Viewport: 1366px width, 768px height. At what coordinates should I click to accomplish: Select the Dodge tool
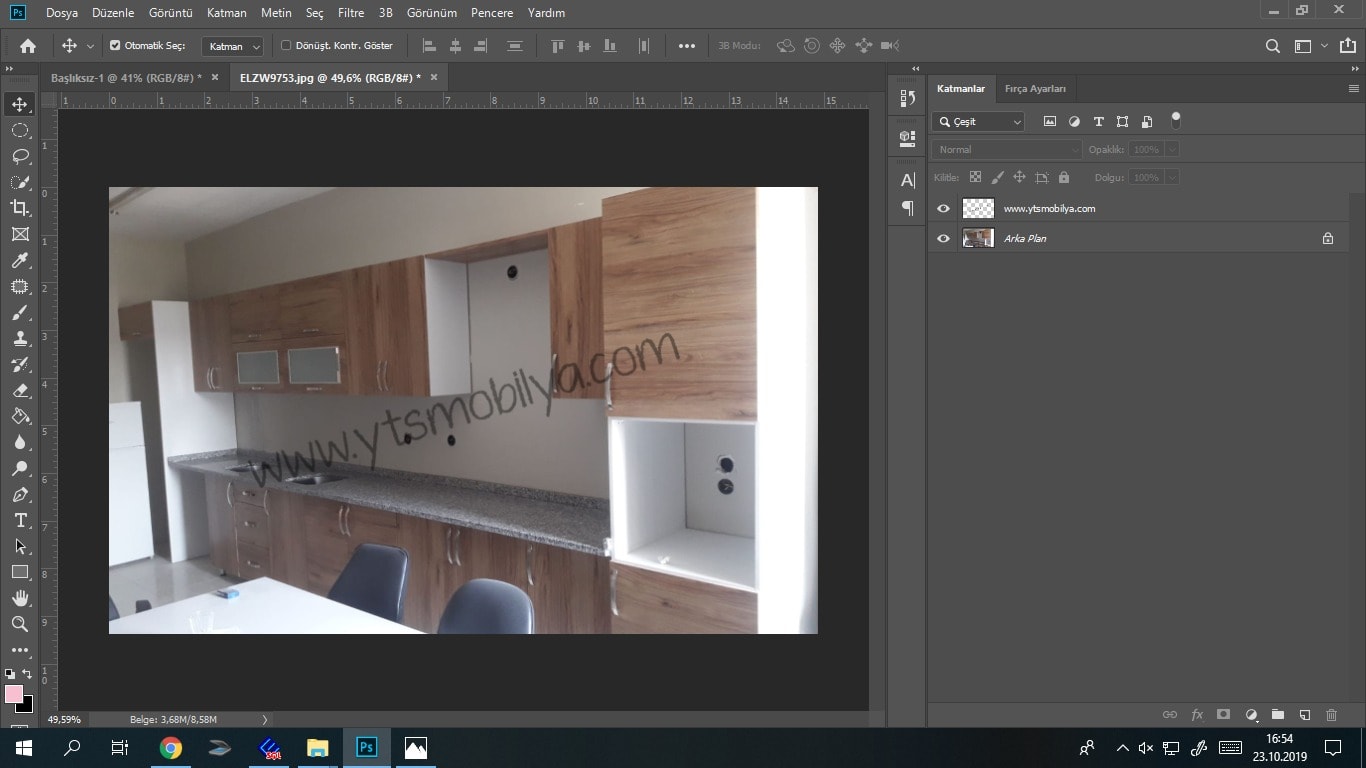click(20, 469)
